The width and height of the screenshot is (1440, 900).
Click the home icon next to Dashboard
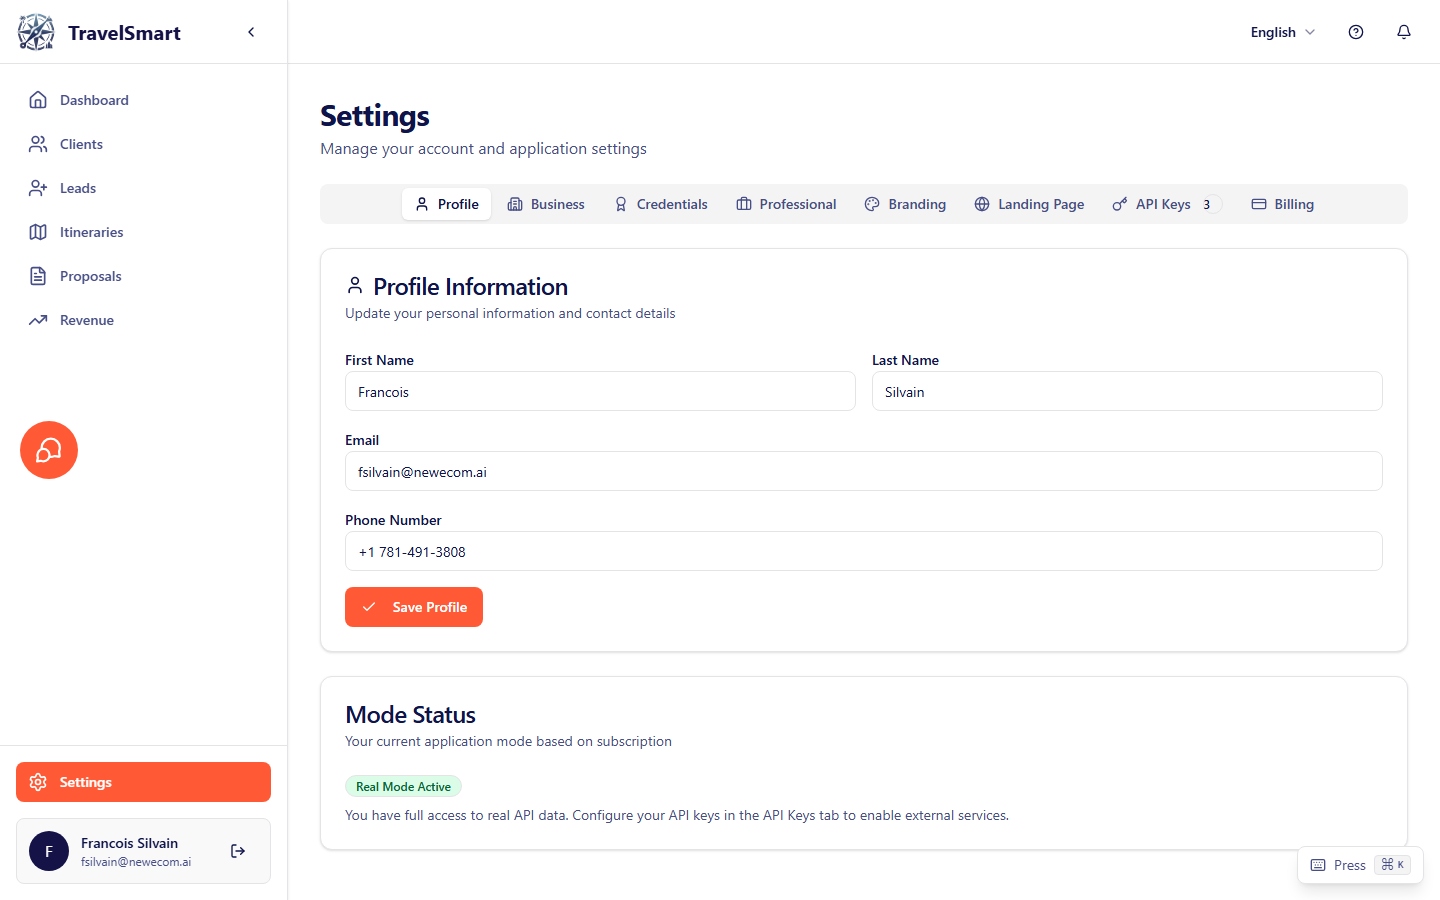click(38, 99)
